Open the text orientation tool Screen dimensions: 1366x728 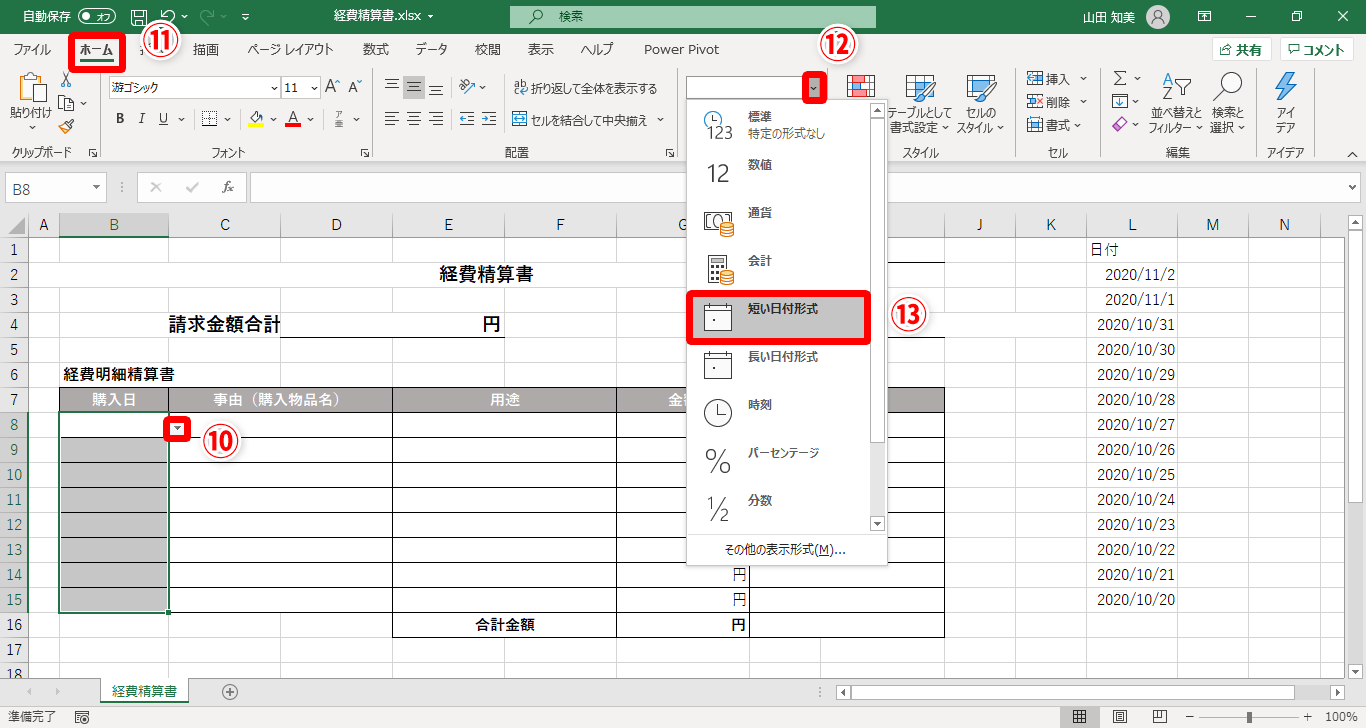pyautogui.click(x=469, y=87)
